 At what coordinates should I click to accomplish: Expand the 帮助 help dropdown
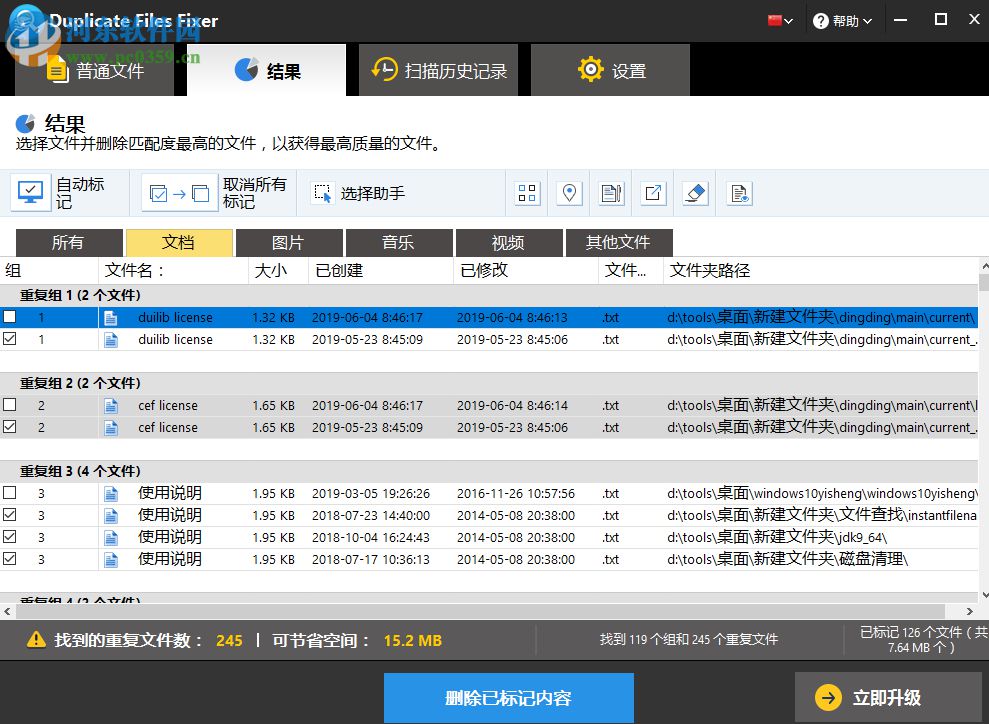point(843,19)
